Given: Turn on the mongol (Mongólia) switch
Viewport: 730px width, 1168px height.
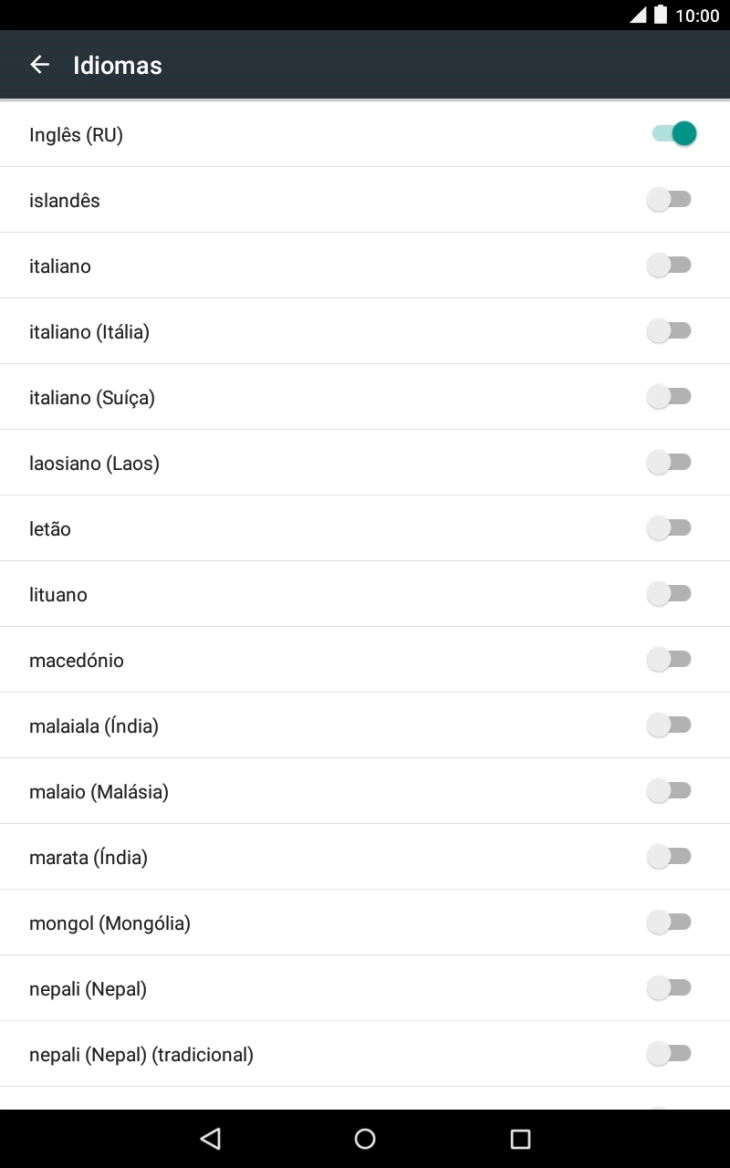Looking at the screenshot, I should [x=669, y=923].
